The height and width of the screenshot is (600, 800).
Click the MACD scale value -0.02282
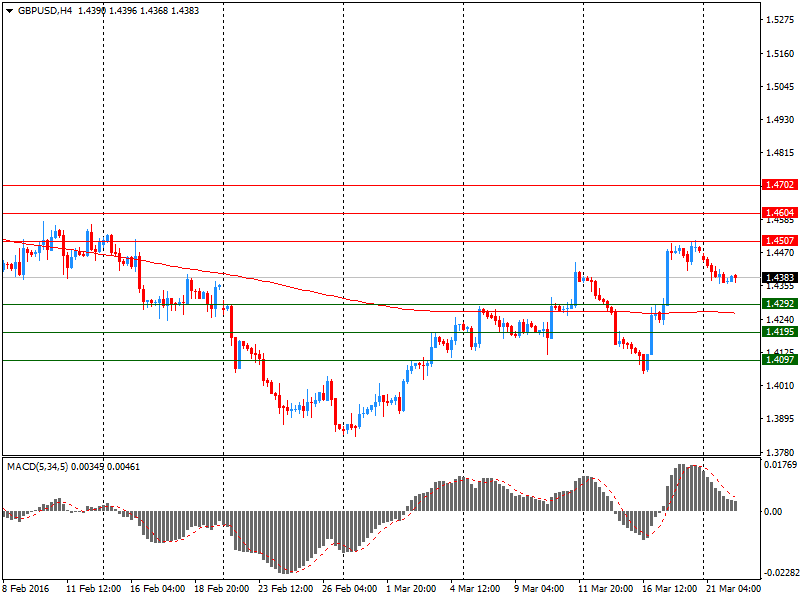[x=781, y=573]
